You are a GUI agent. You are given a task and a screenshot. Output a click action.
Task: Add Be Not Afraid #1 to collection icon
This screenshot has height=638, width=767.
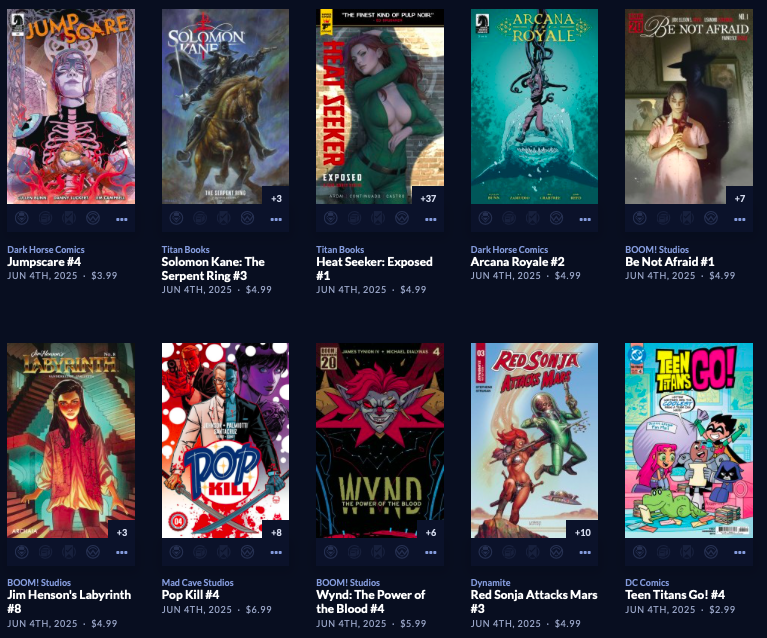[x=663, y=218]
